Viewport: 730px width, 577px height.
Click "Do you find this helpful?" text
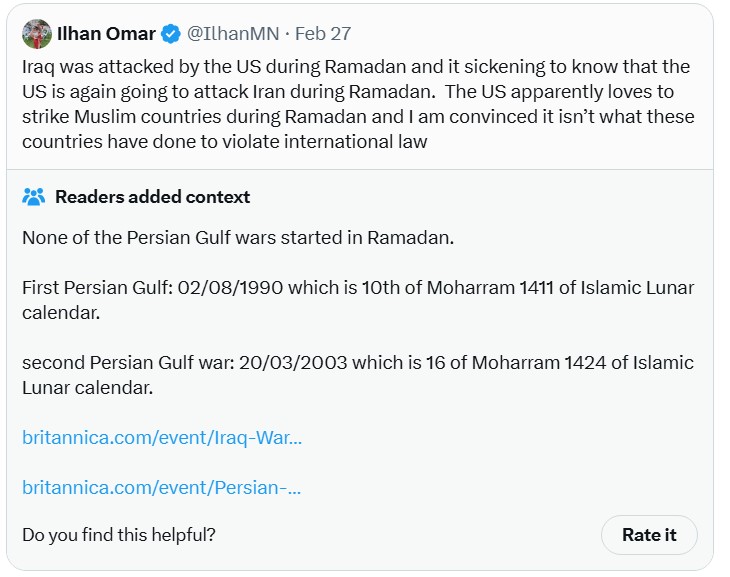coord(119,535)
